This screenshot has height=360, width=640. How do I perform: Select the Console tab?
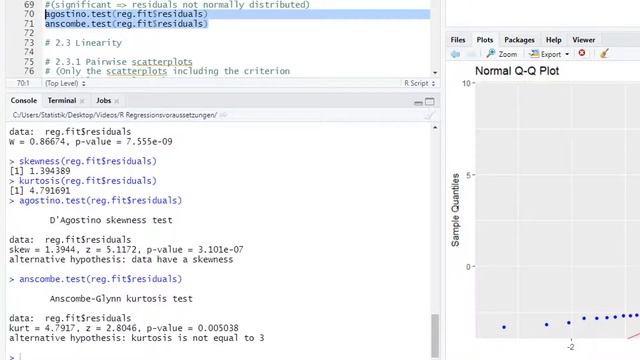point(24,100)
